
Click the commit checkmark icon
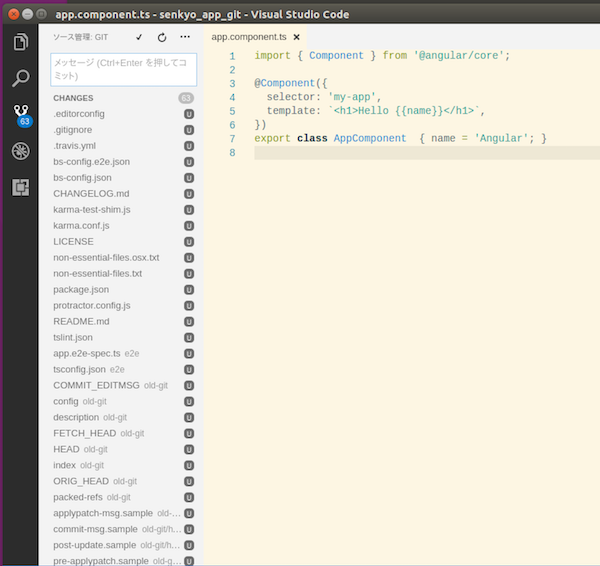pos(139,37)
